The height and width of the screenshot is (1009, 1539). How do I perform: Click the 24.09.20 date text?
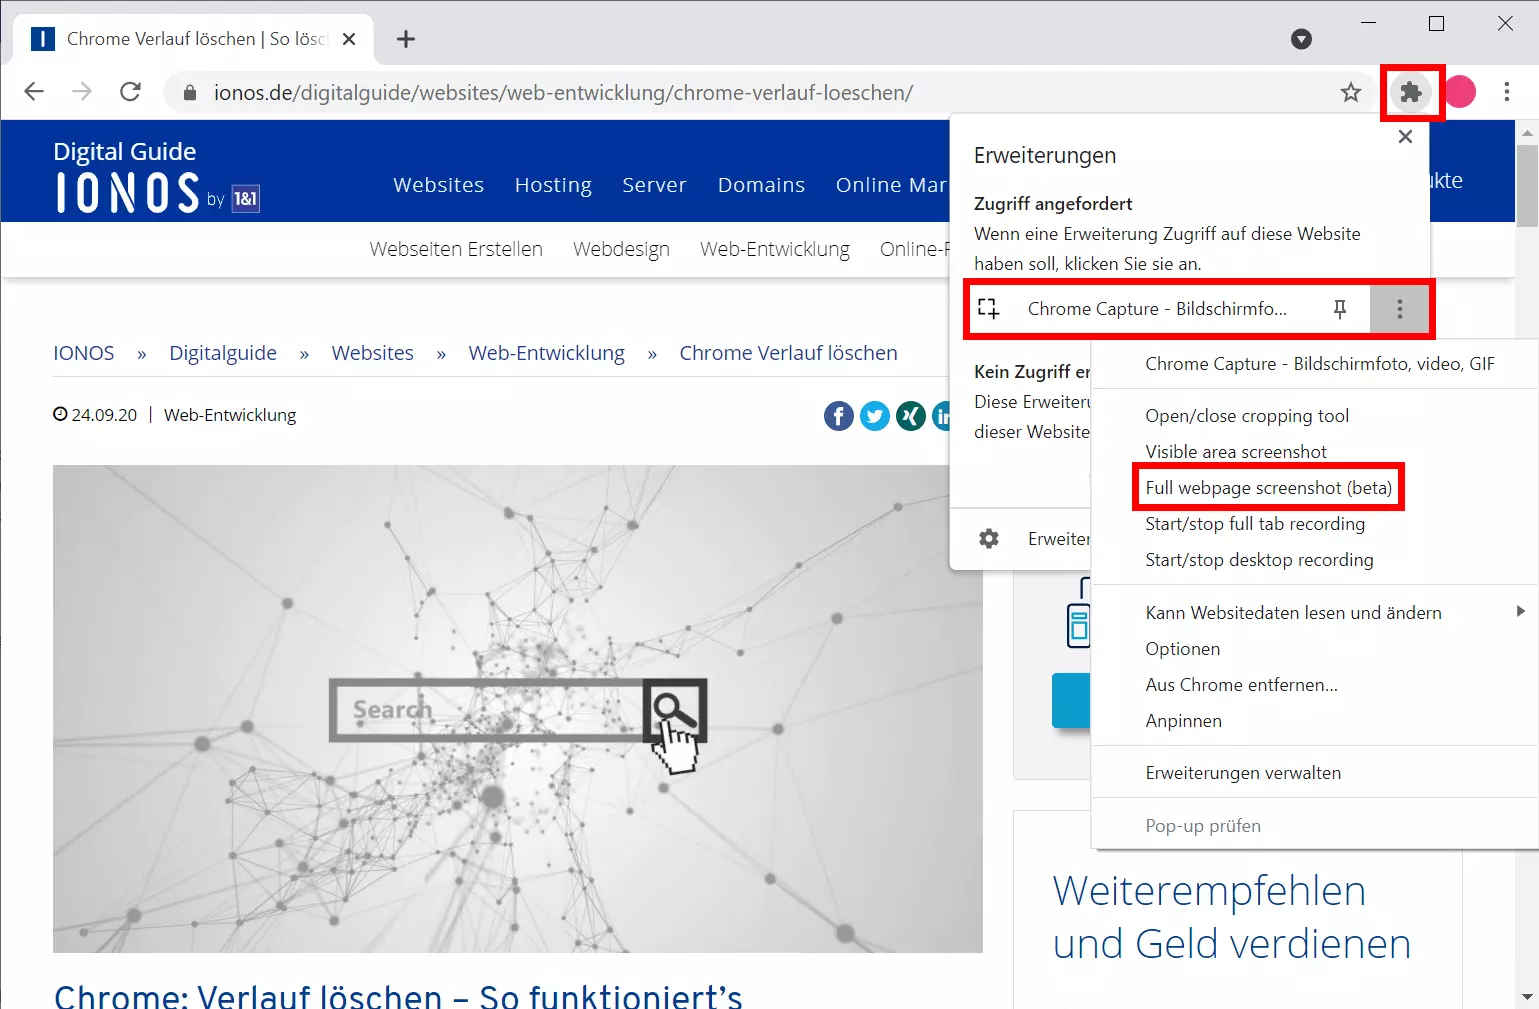(104, 415)
